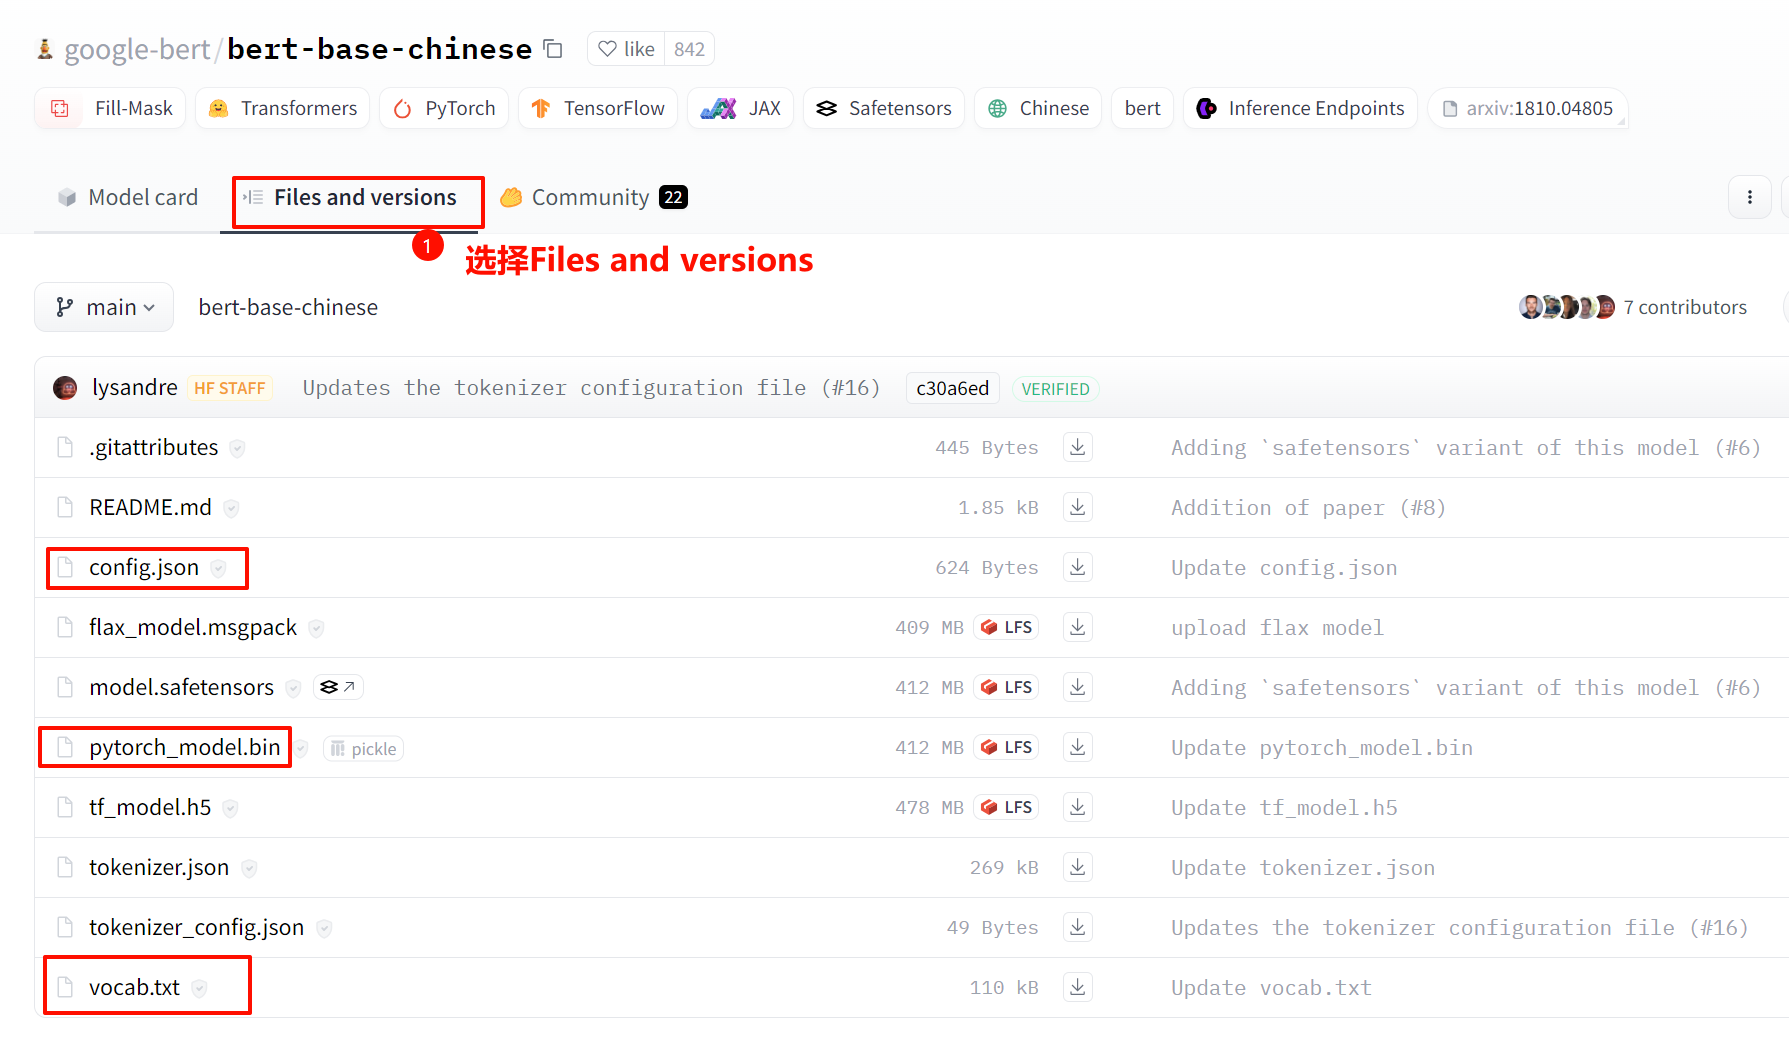Open vocab.txt file
This screenshot has width=1789, height=1048.
pyautogui.click(x=134, y=987)
